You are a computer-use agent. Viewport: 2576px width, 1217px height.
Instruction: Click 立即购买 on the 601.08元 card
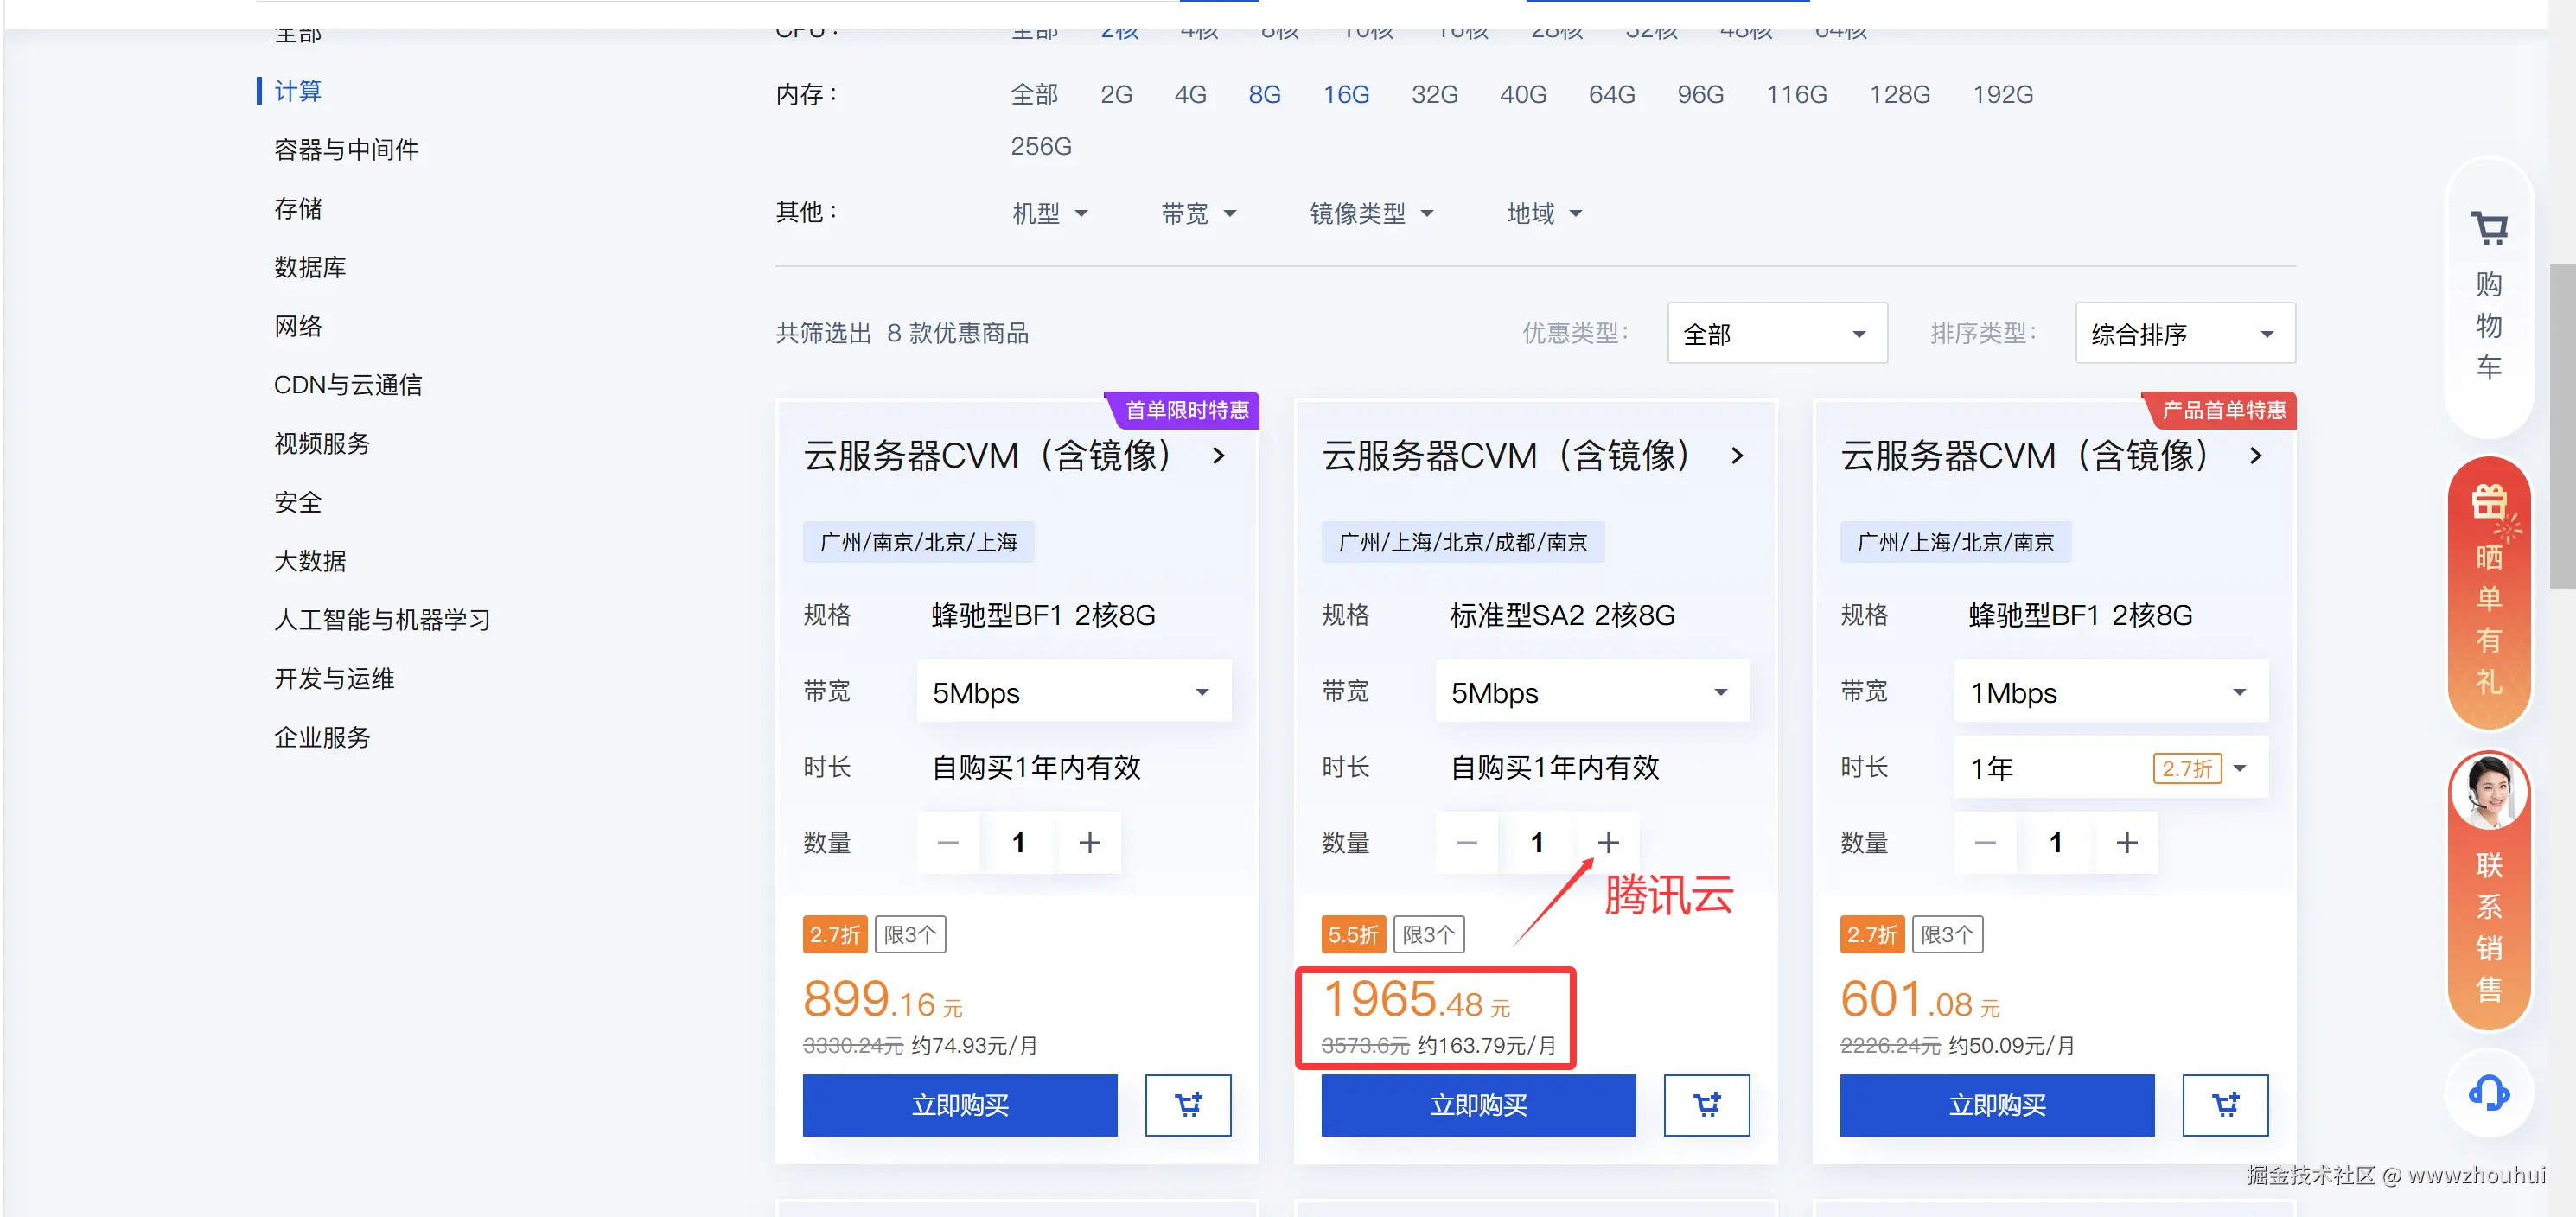coord(1997,1105)
